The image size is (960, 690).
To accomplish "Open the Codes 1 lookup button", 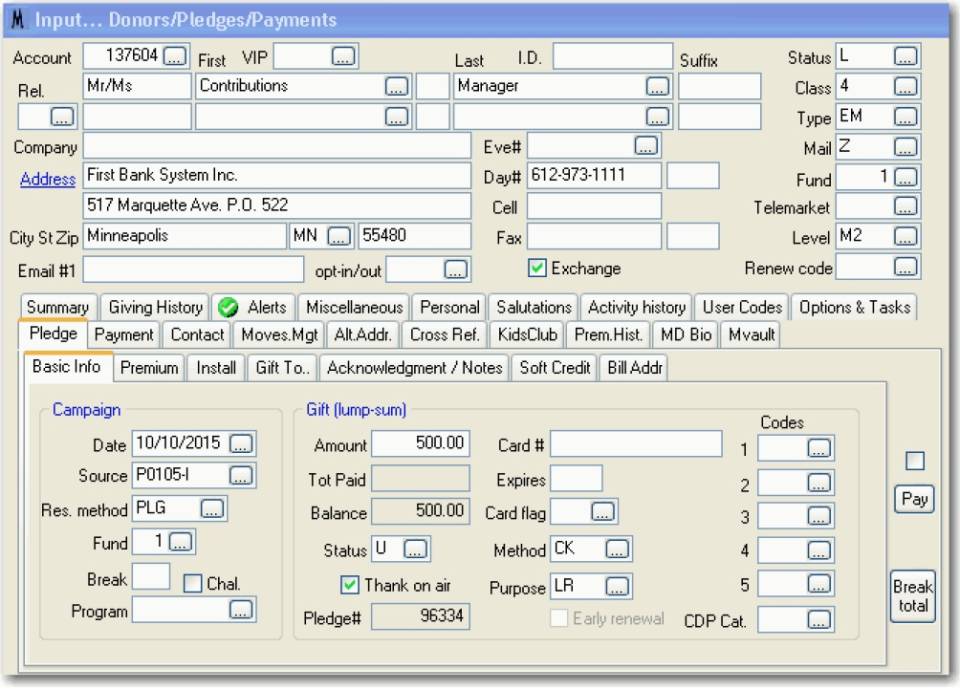I will pyautogui.click(x=817, y=447).
